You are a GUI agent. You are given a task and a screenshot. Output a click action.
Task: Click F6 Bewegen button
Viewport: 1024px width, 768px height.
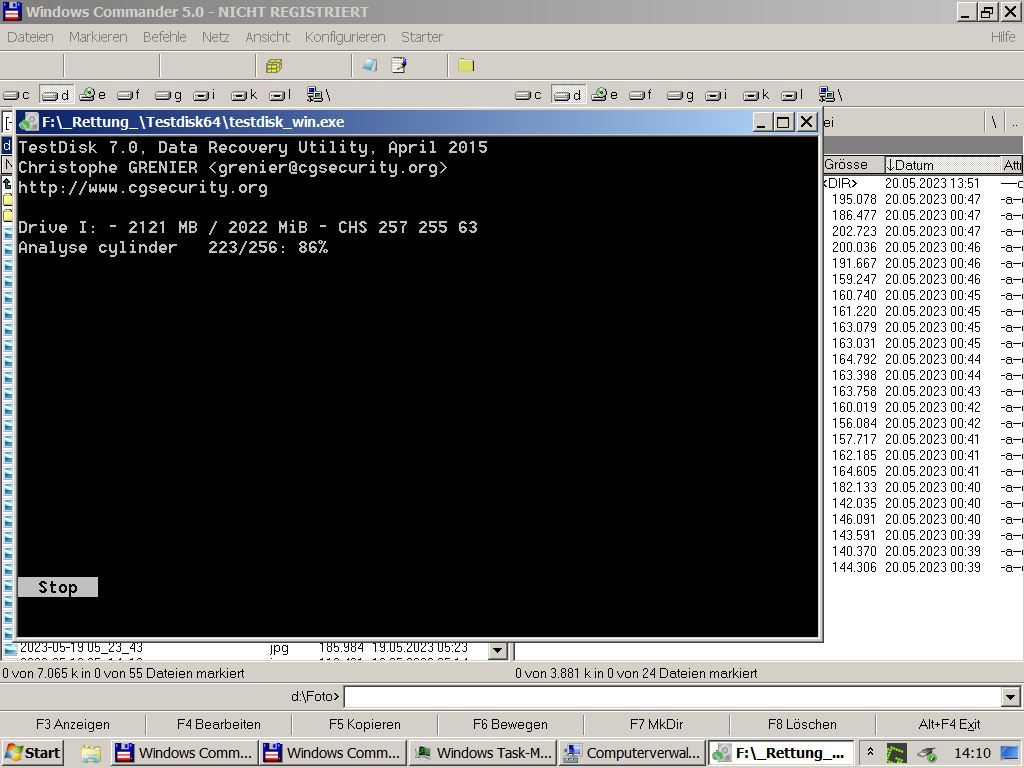[510, 724]
